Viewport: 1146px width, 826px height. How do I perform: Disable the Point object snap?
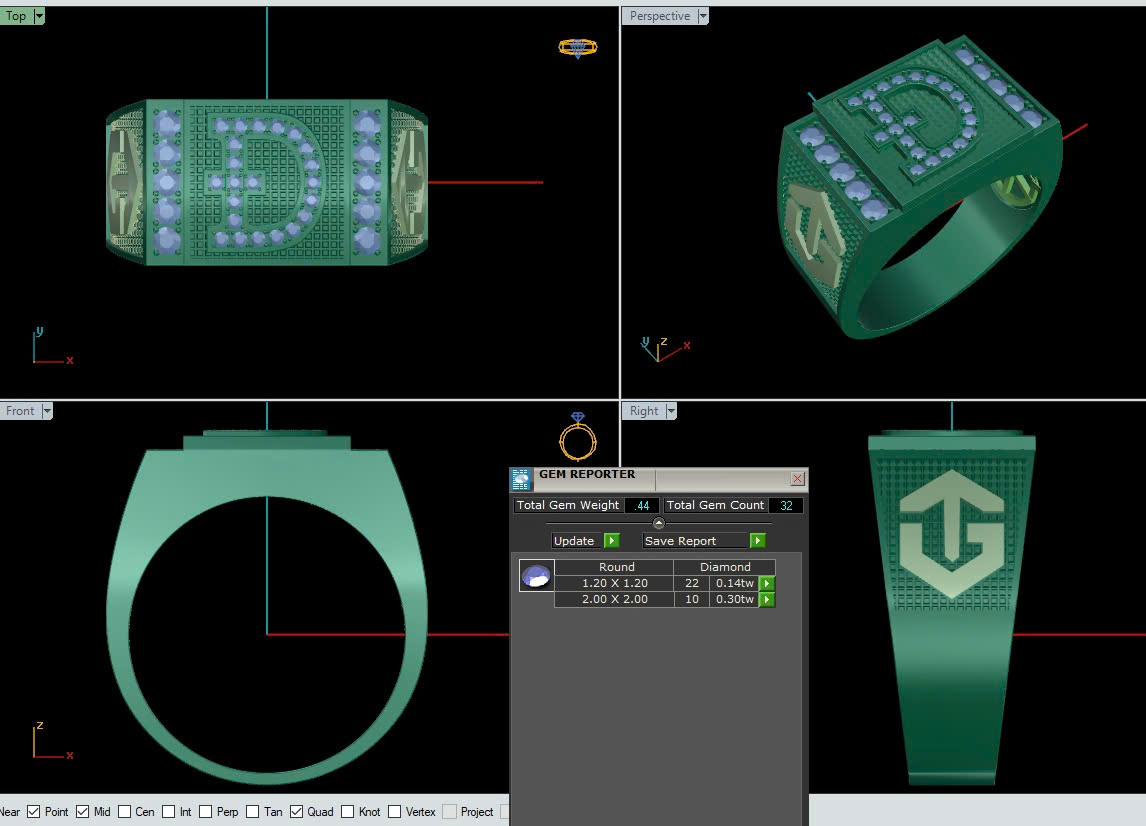[x=34, y=812]
